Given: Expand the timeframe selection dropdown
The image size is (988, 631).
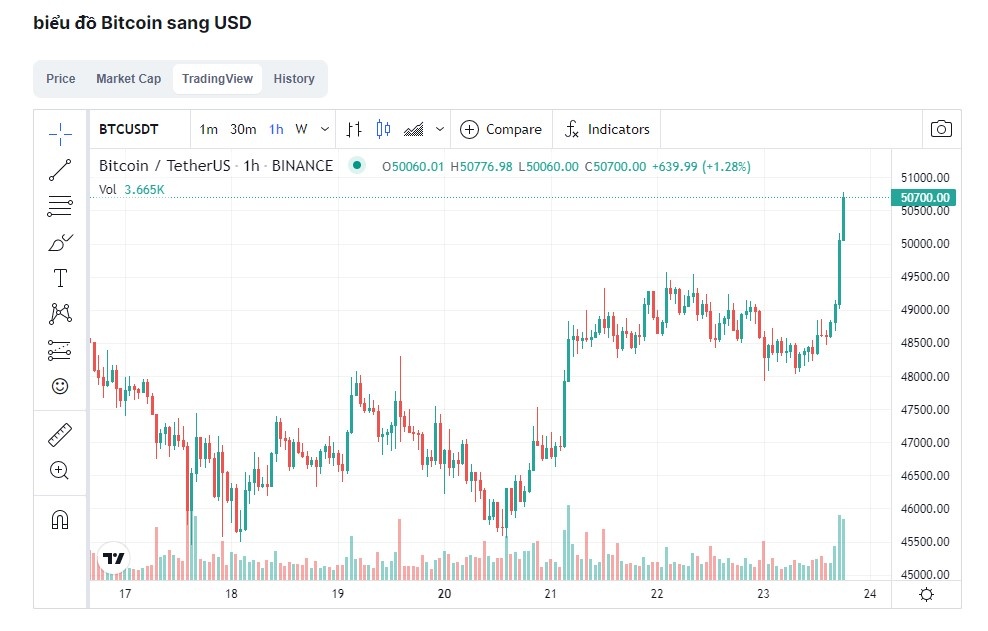Looking at the screenshot, I should [323, 129].
